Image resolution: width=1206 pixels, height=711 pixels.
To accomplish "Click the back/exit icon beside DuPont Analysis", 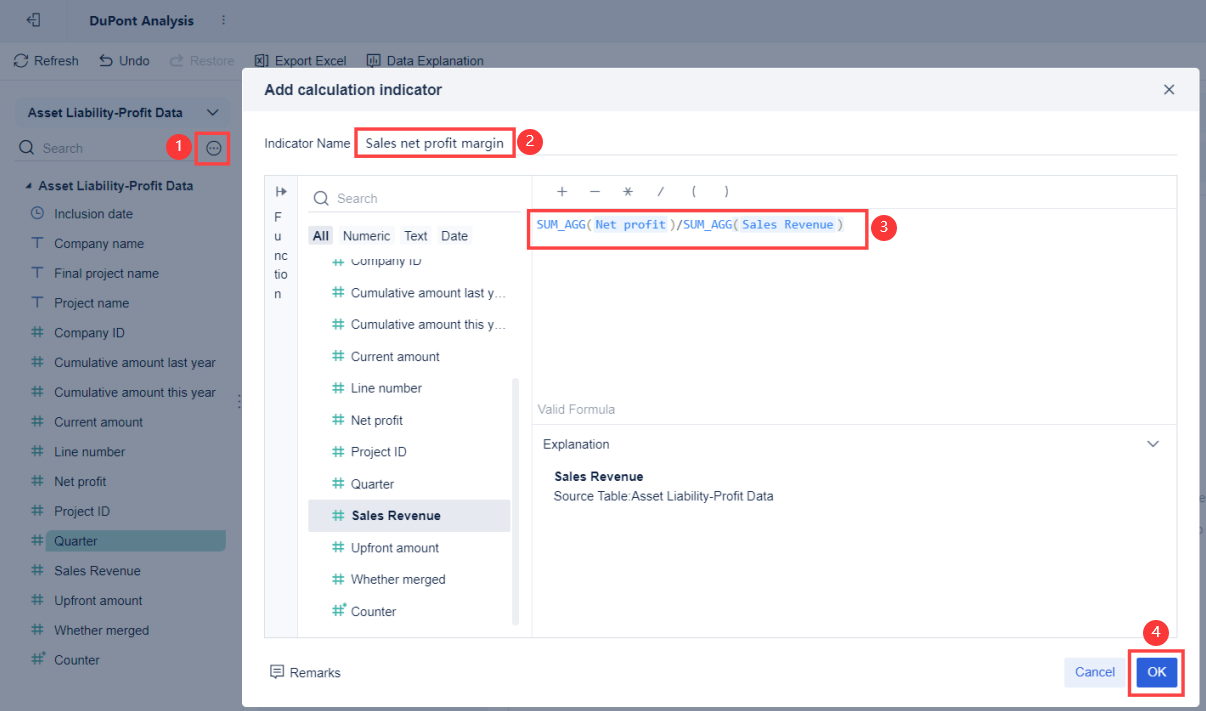I will 33,20.
